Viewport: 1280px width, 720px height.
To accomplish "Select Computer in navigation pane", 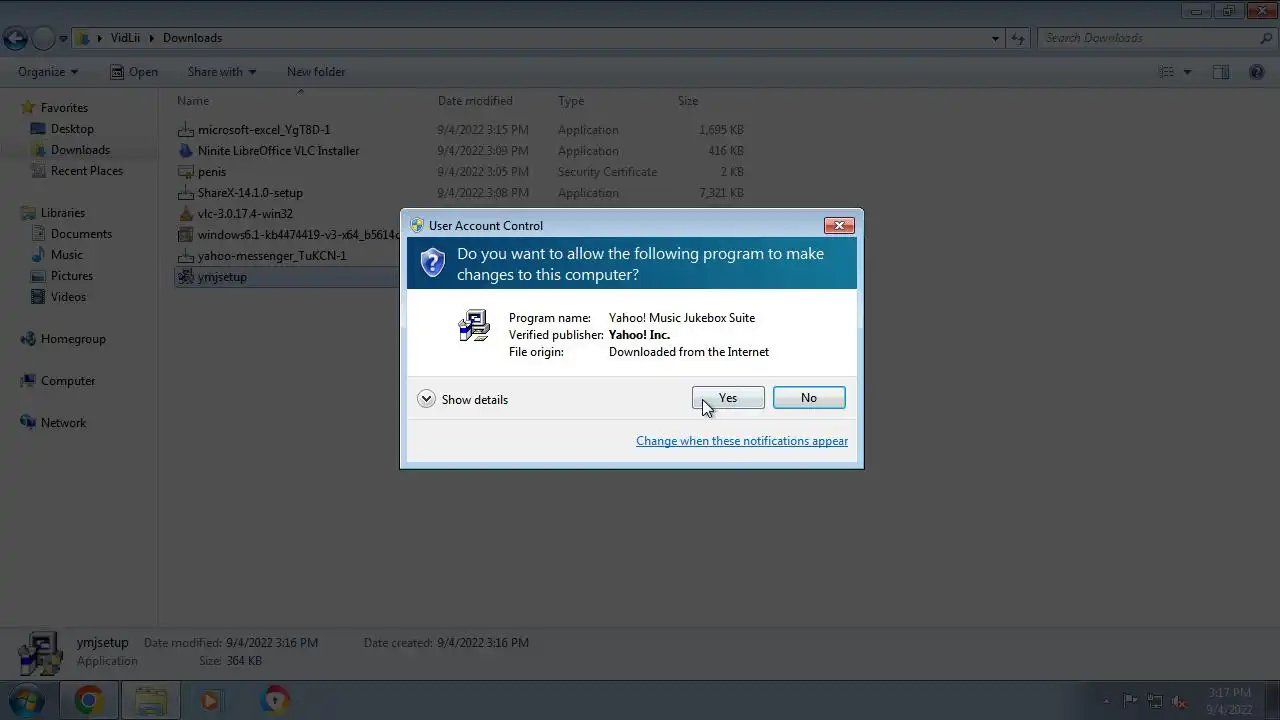I will coord(68,381).
